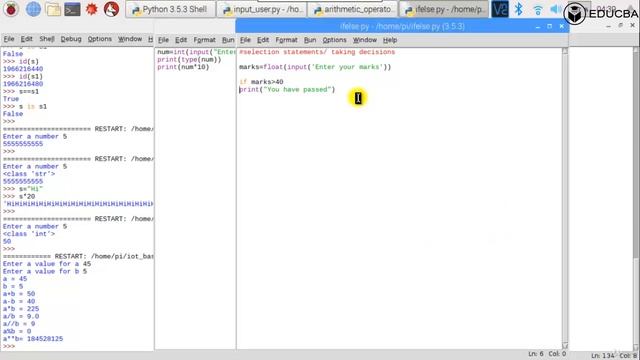Open File menu in Python Shell window
The width and height of the screenshot is (640, 360).
(x=9, y=39)
